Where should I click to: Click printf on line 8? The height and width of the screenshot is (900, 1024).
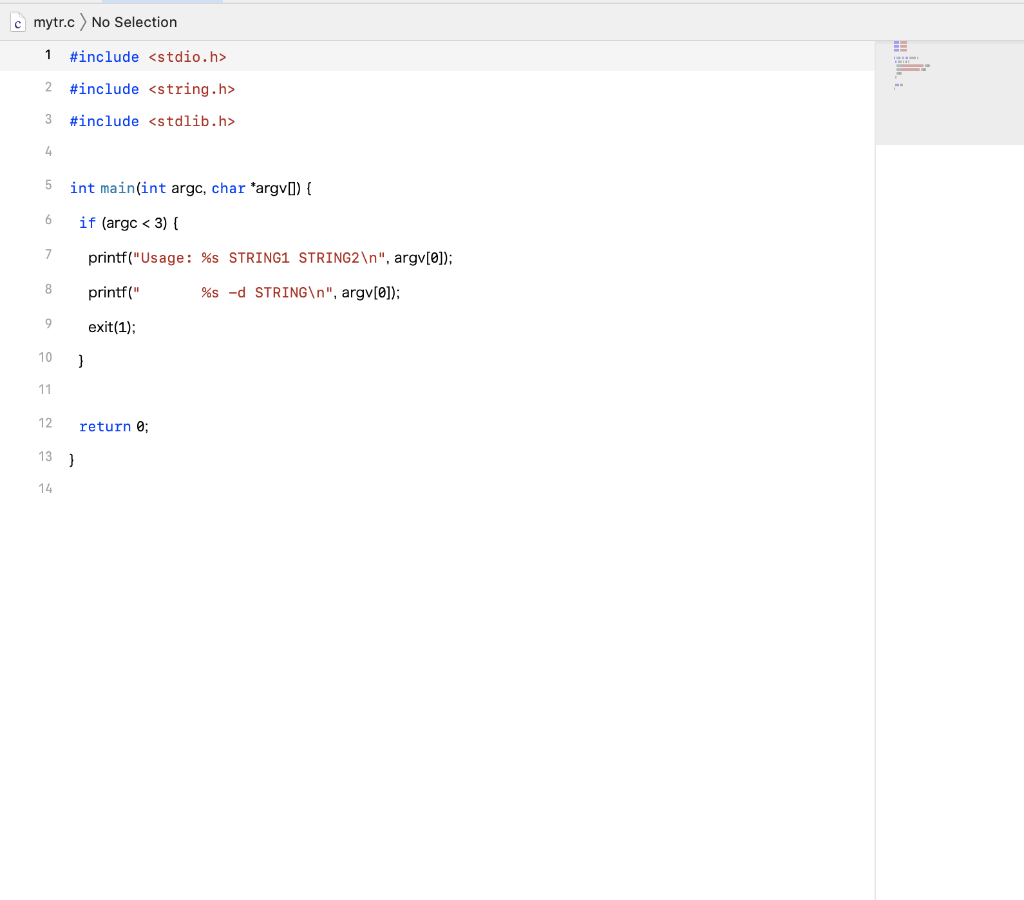[x=108, y=292]
